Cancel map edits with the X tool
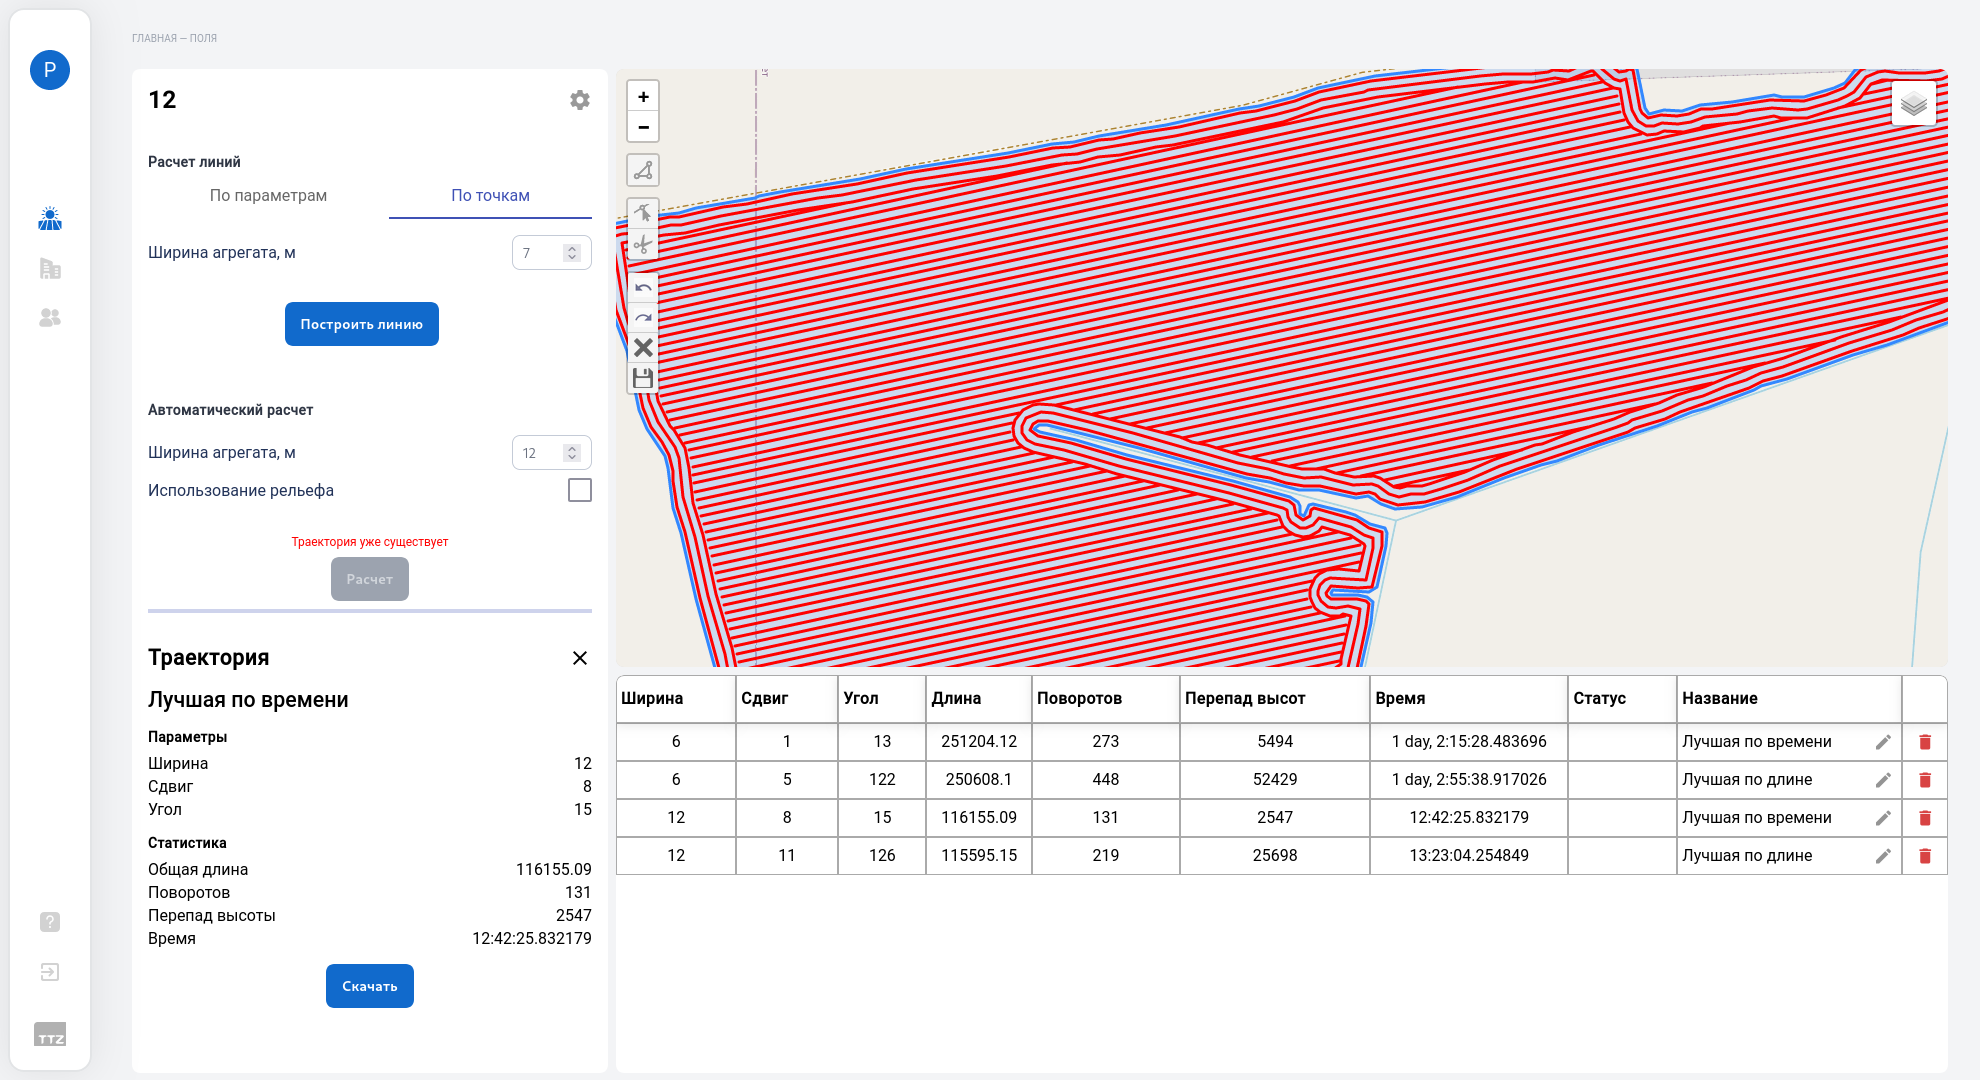Viewport: 1980px width, 1080px height. click(643, 348)
